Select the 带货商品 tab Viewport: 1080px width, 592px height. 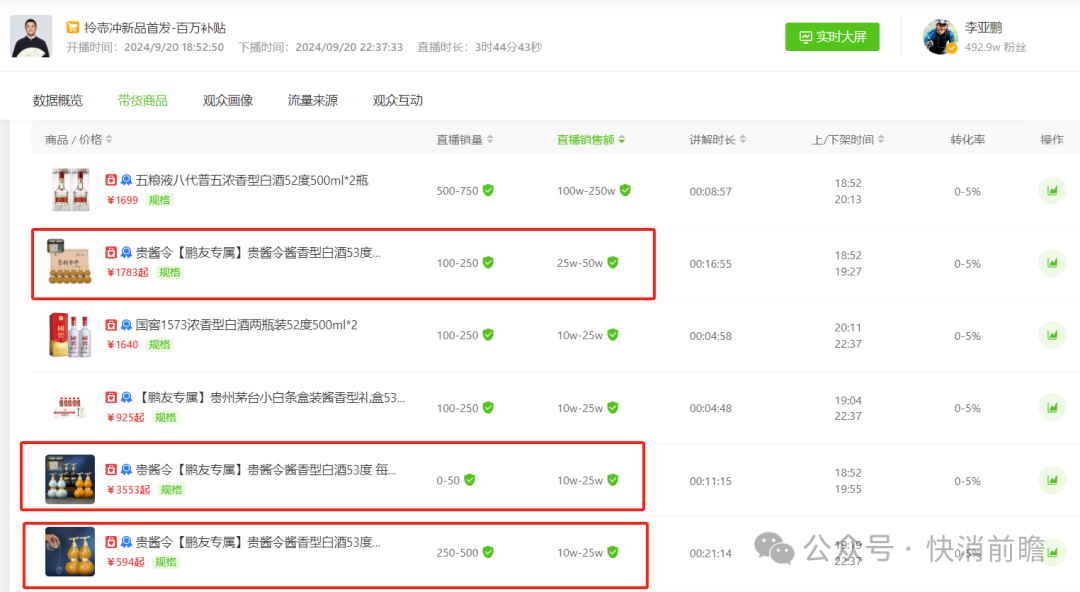(x=143, y=101)
